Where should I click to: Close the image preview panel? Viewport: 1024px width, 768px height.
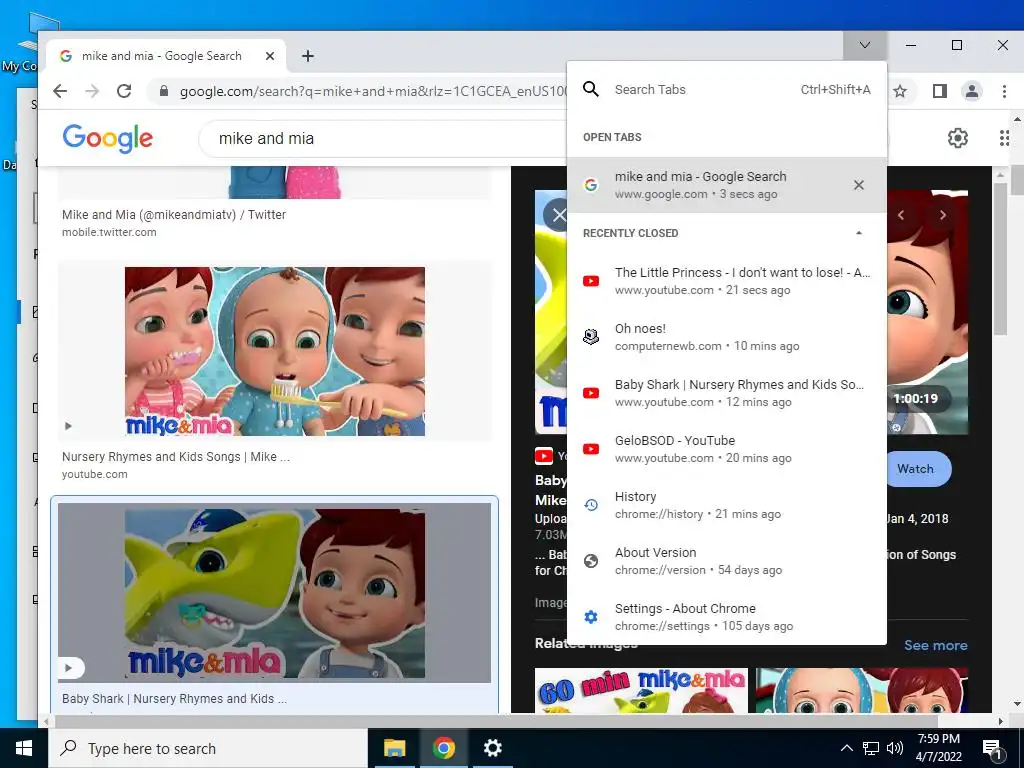click(x=558, y=215)
